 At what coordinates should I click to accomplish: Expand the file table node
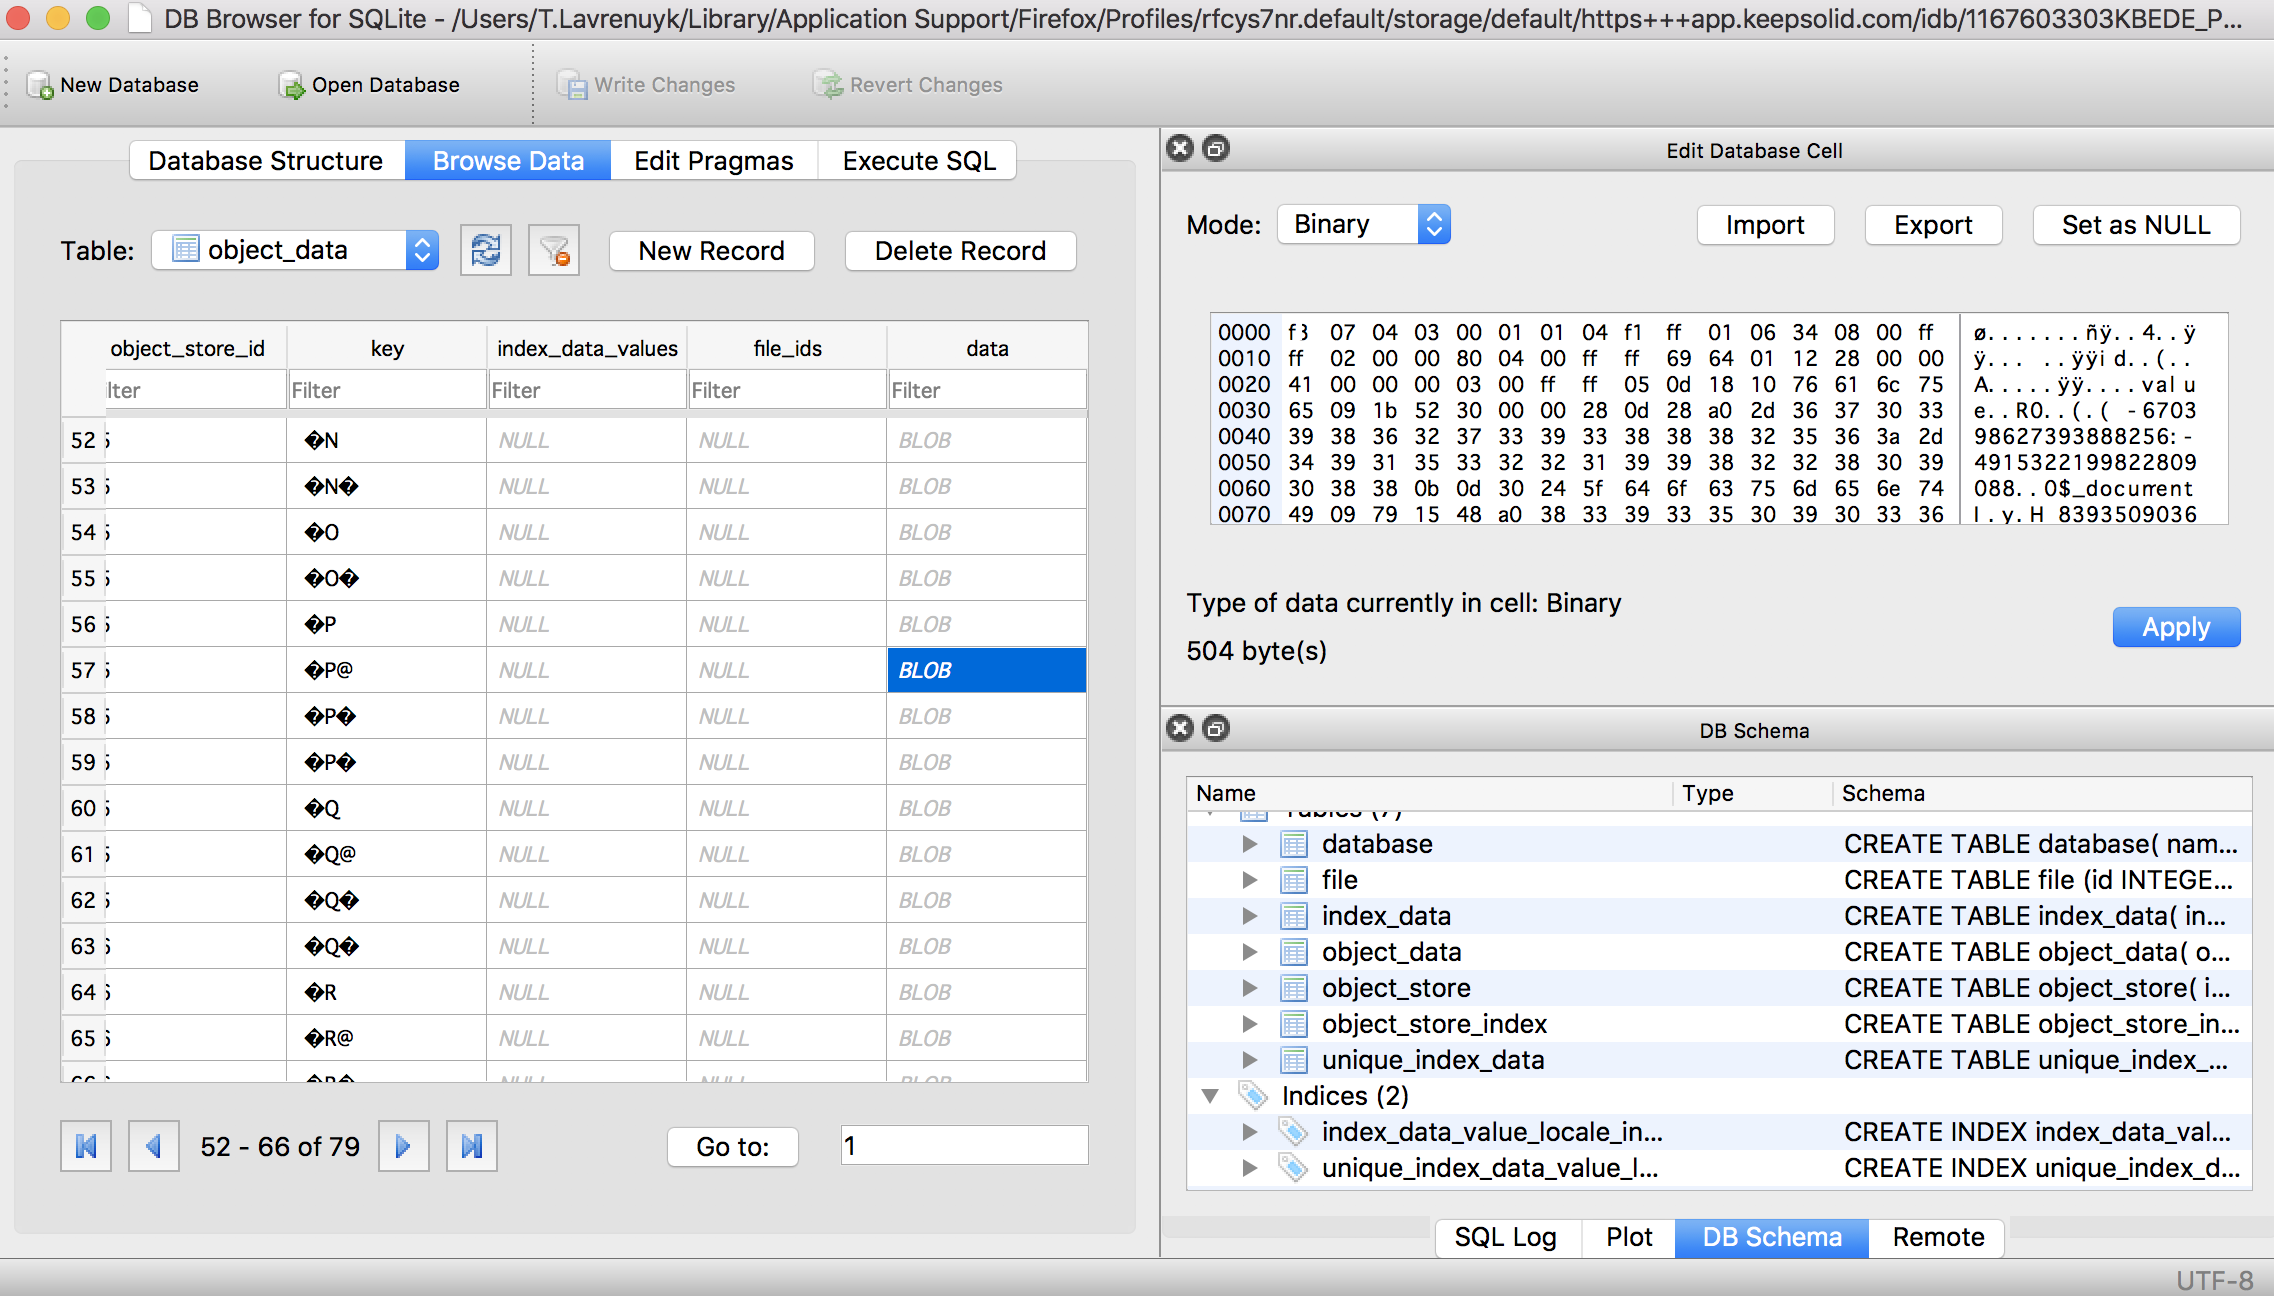tap(1249, 880)
